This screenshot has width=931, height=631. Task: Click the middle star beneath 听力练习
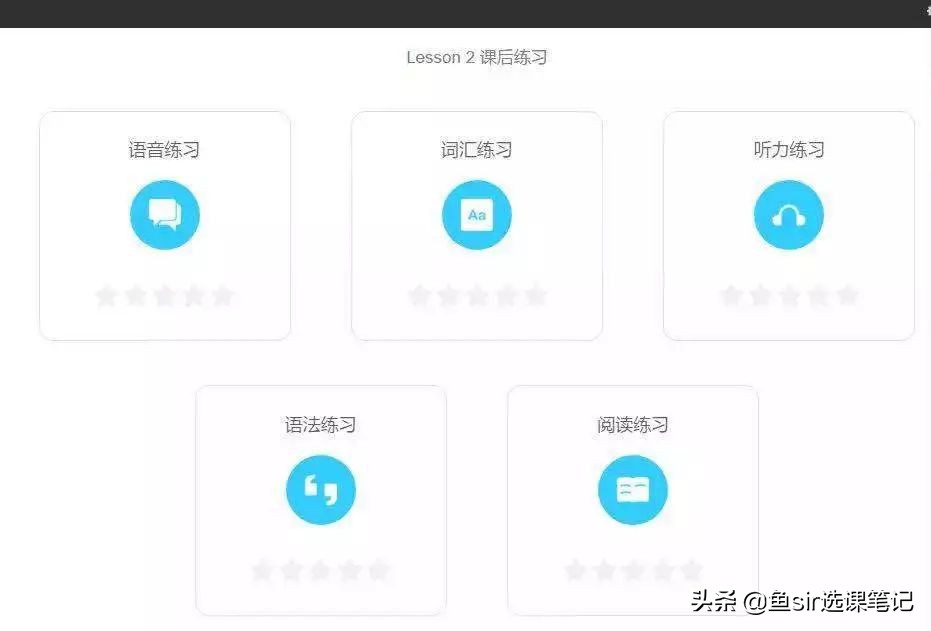(789, 295)
